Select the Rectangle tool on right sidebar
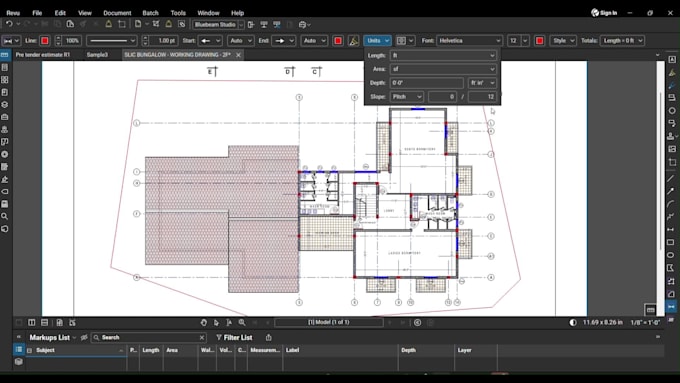 pyautogui.click(x=671, y=242)
